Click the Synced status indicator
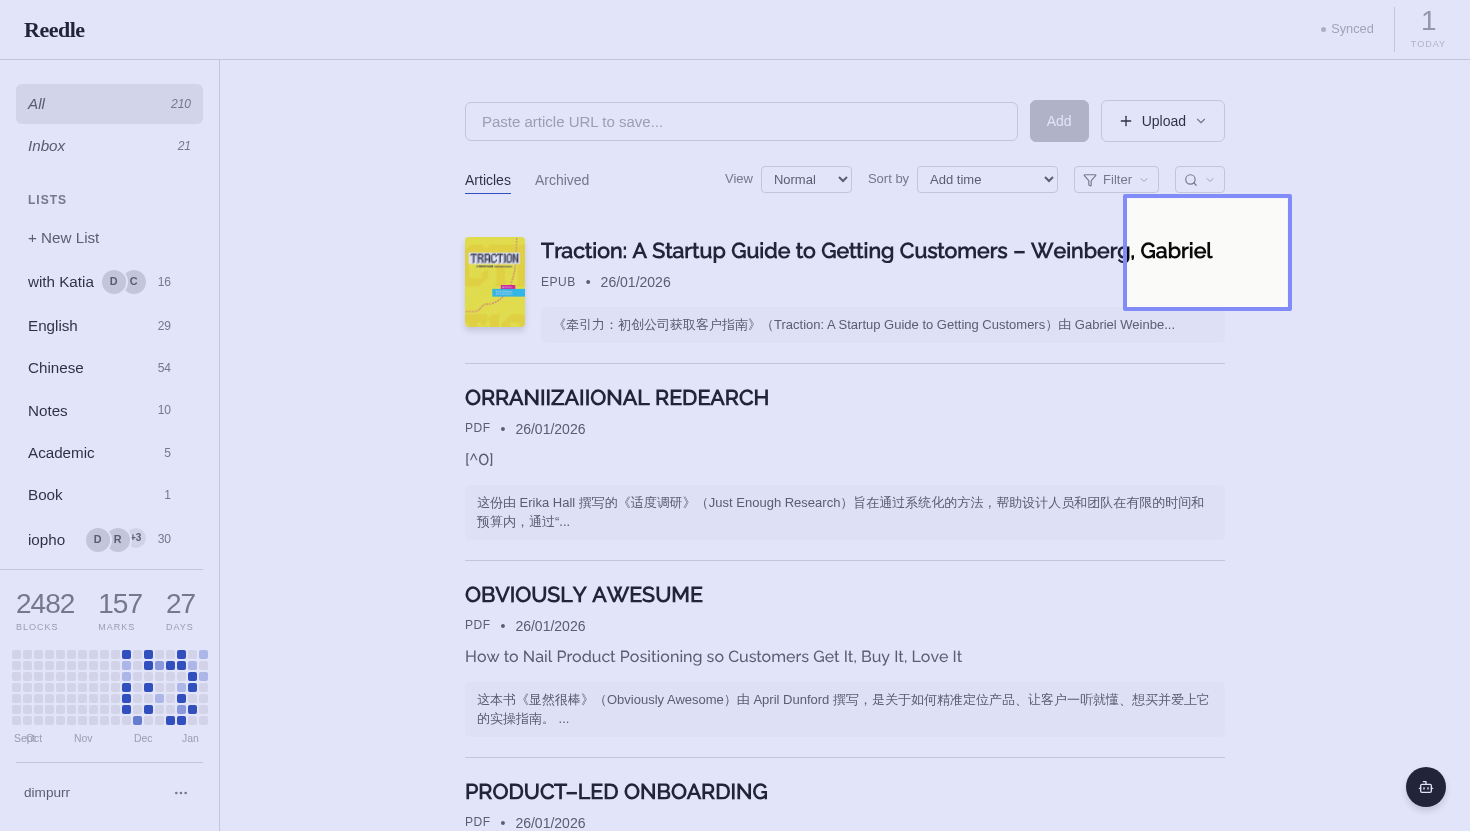Screen dimensions: 1470x831 point(1347,29)
